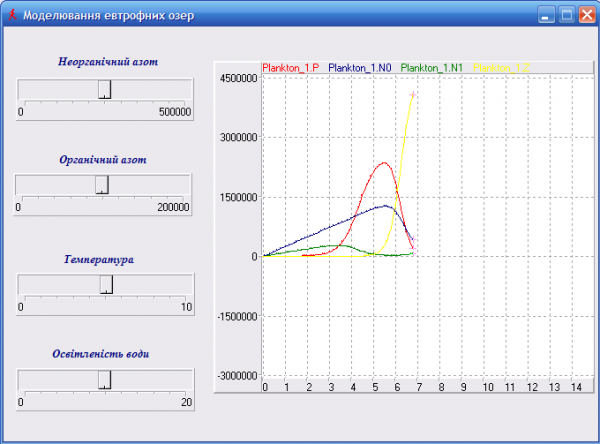Click the Plankton_1.Z legend entry

501,68
